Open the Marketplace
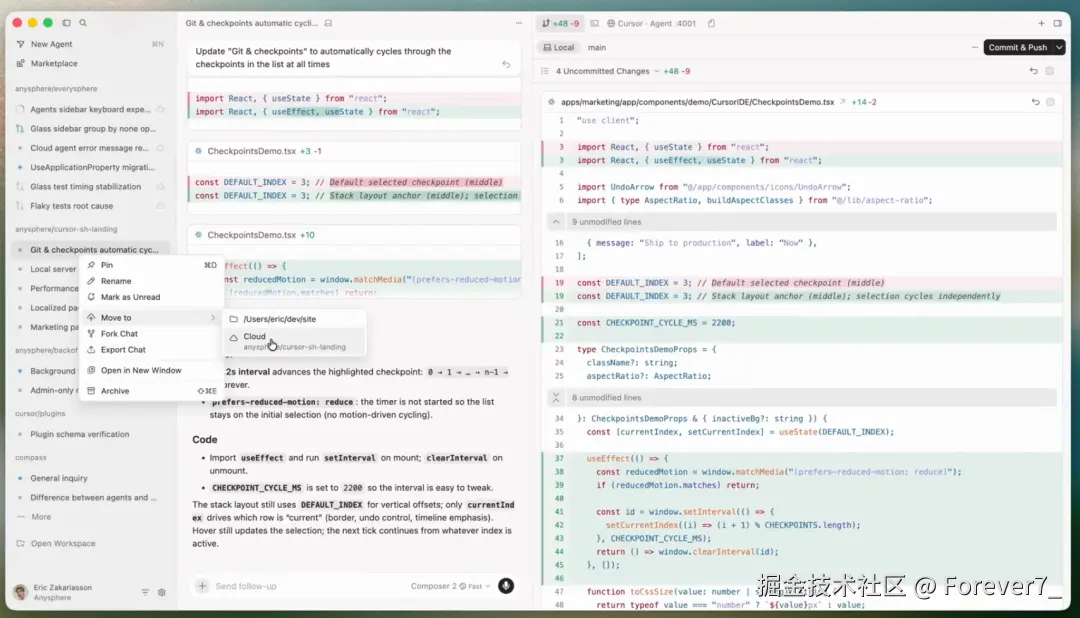Image resolution: width=1080 pixels, height=618 pixels. point(54,63)
